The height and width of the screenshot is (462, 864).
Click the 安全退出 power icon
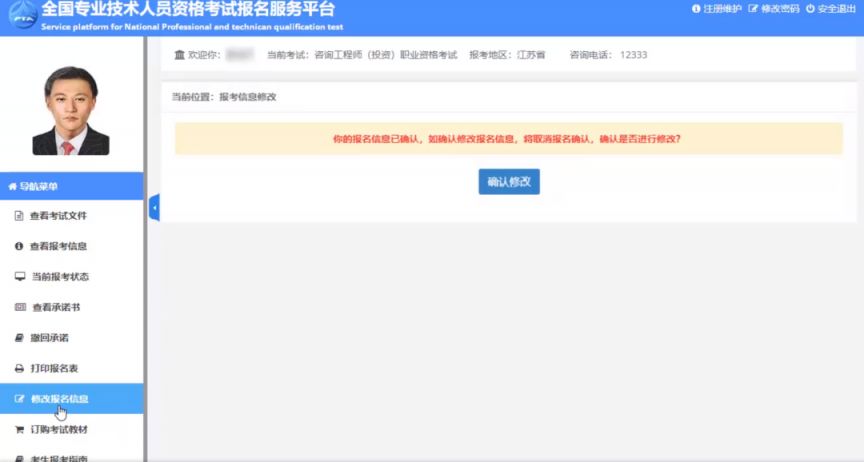click(810, 9)
